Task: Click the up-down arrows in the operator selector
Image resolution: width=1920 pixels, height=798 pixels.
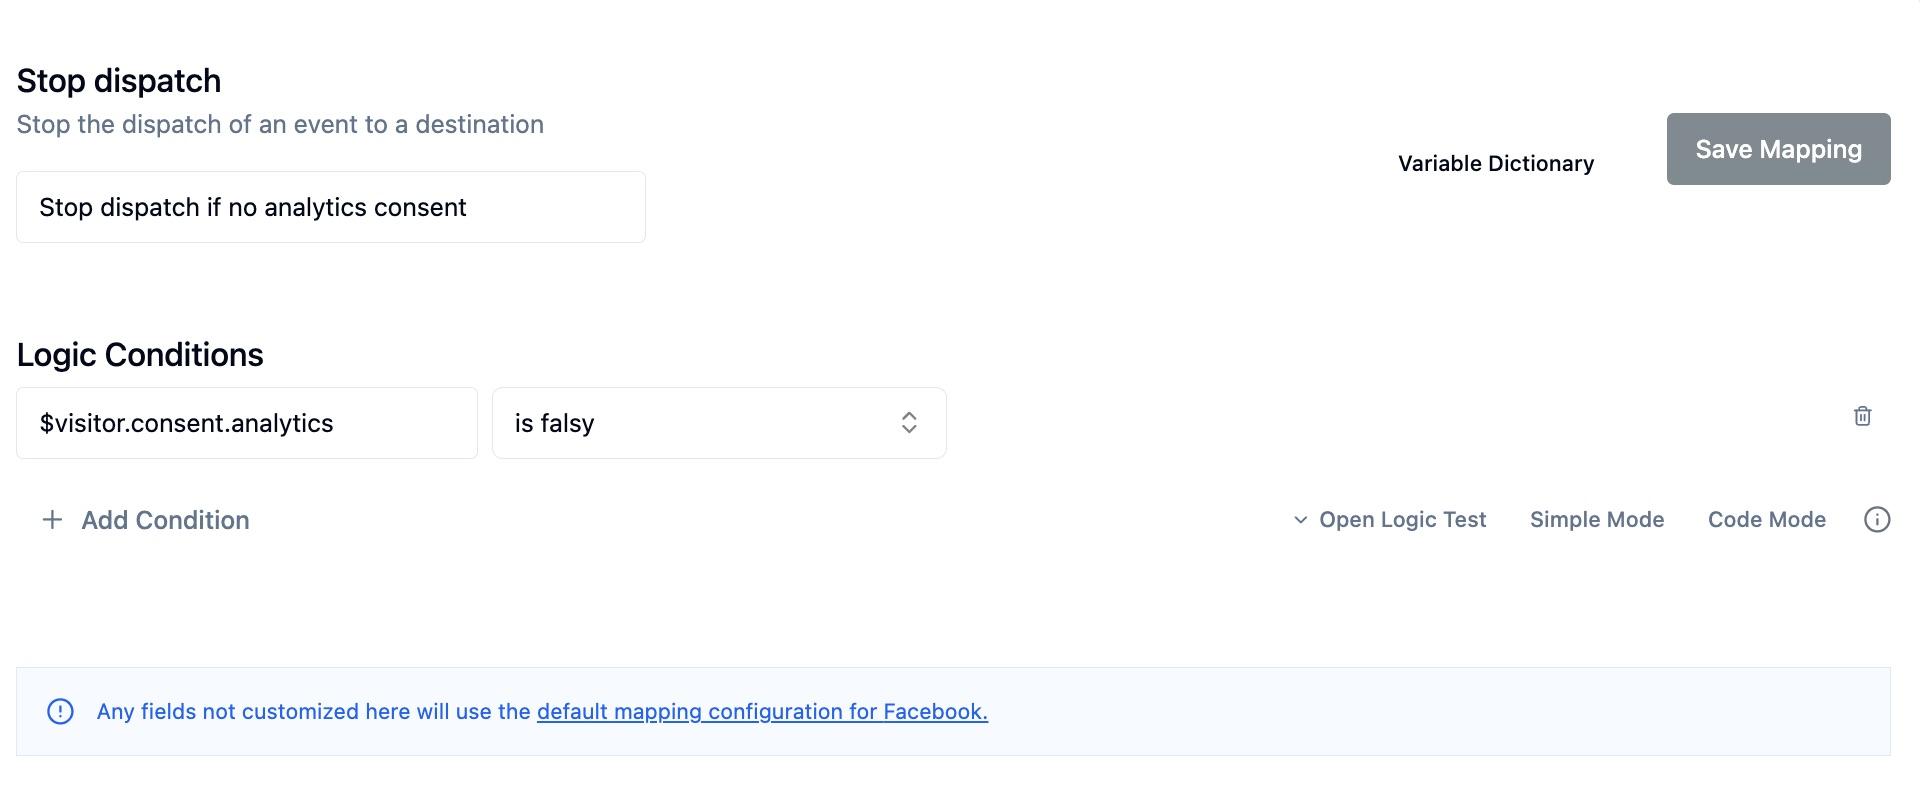Action: pos(909,423)
